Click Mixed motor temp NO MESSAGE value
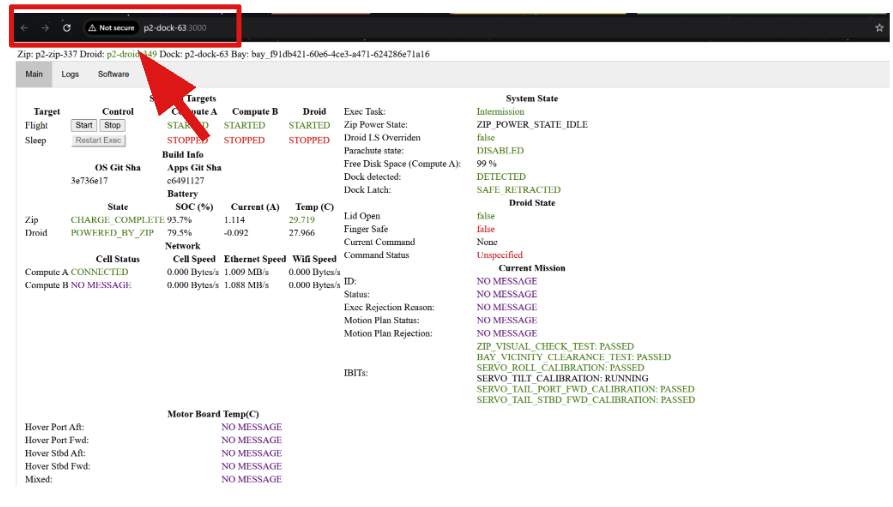This screenshot has height=507, width=893. pyautogui.click(x=251, y=480)
